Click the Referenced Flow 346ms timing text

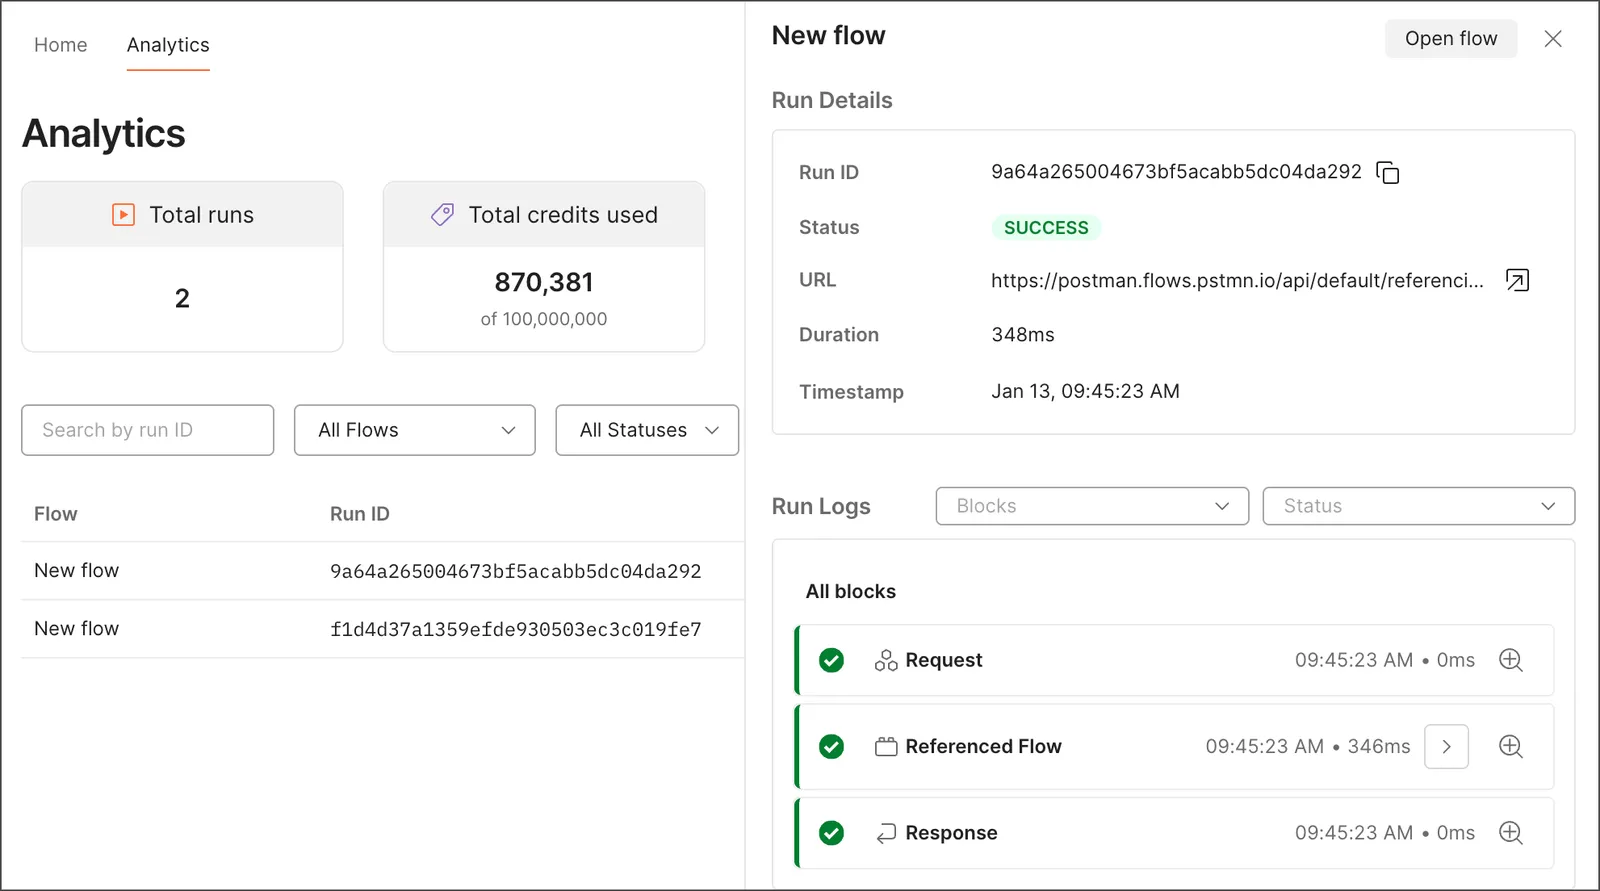(1308, 746)
